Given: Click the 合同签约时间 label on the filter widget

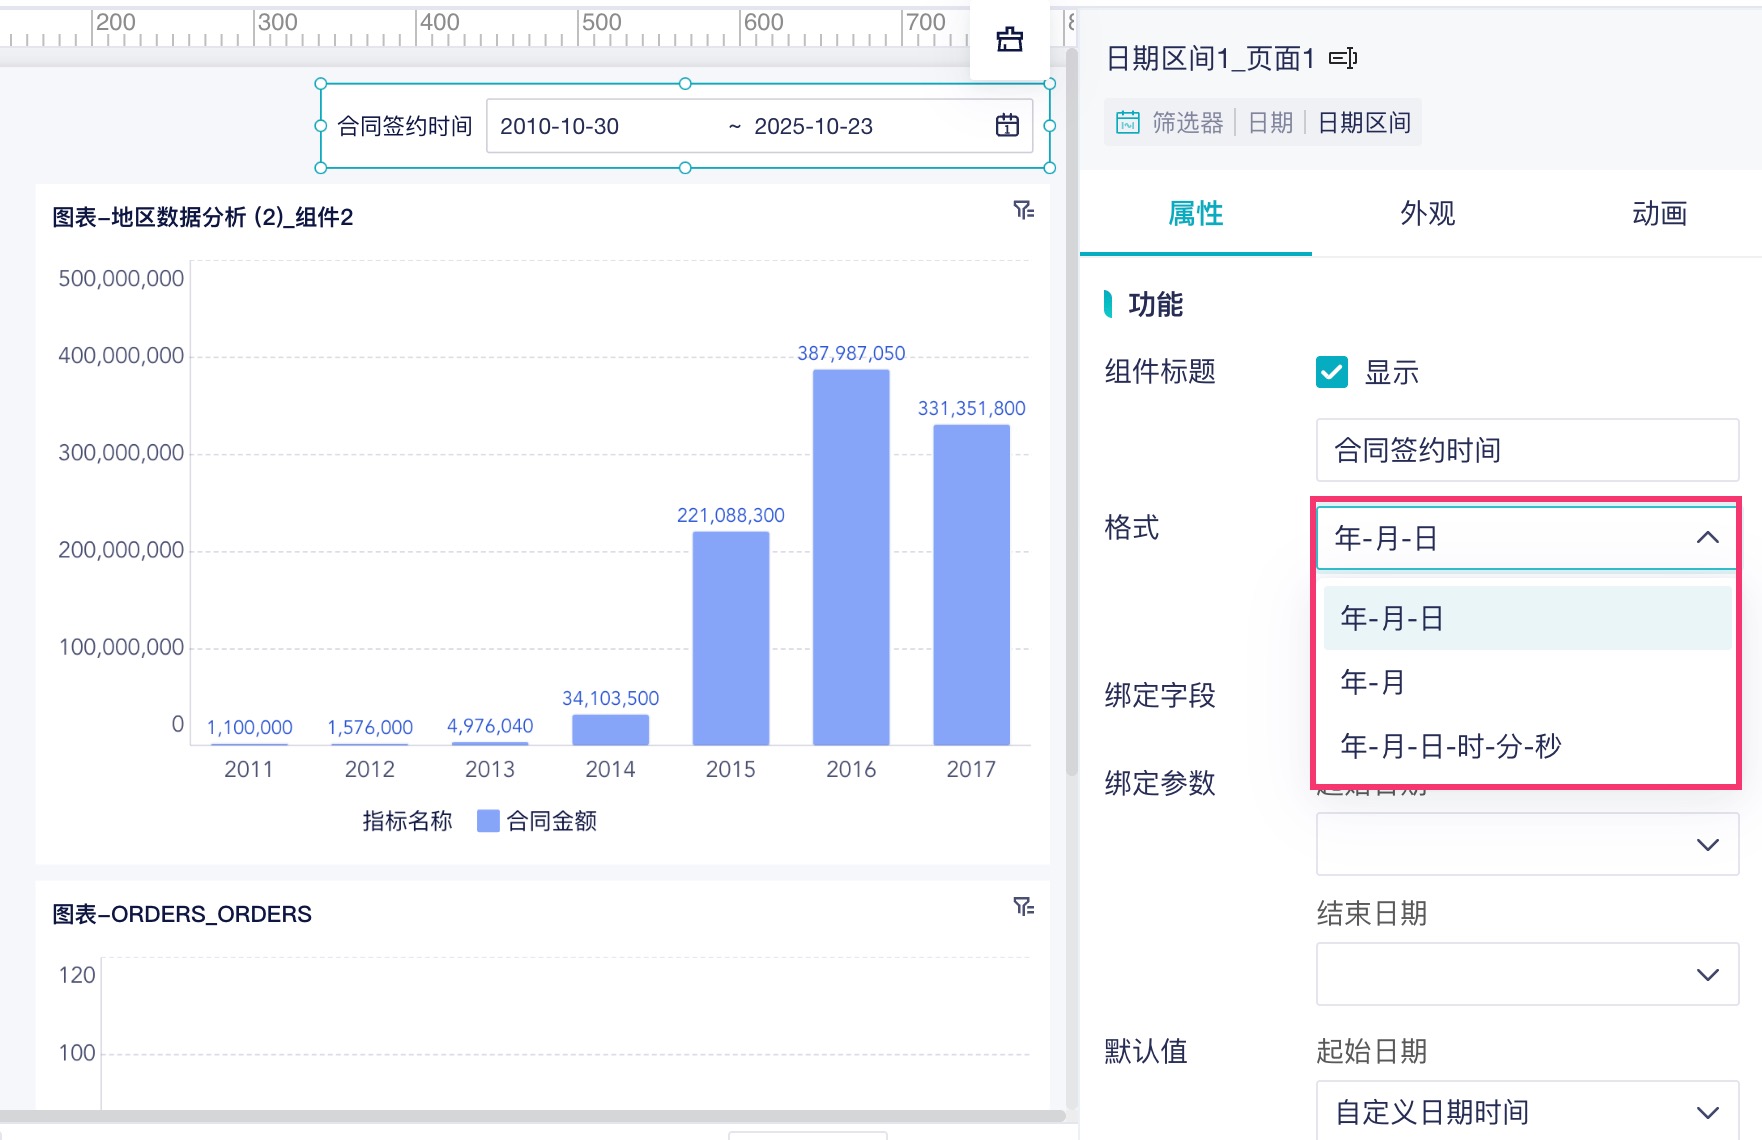Looking at the screenshot, I should (404, 126).
